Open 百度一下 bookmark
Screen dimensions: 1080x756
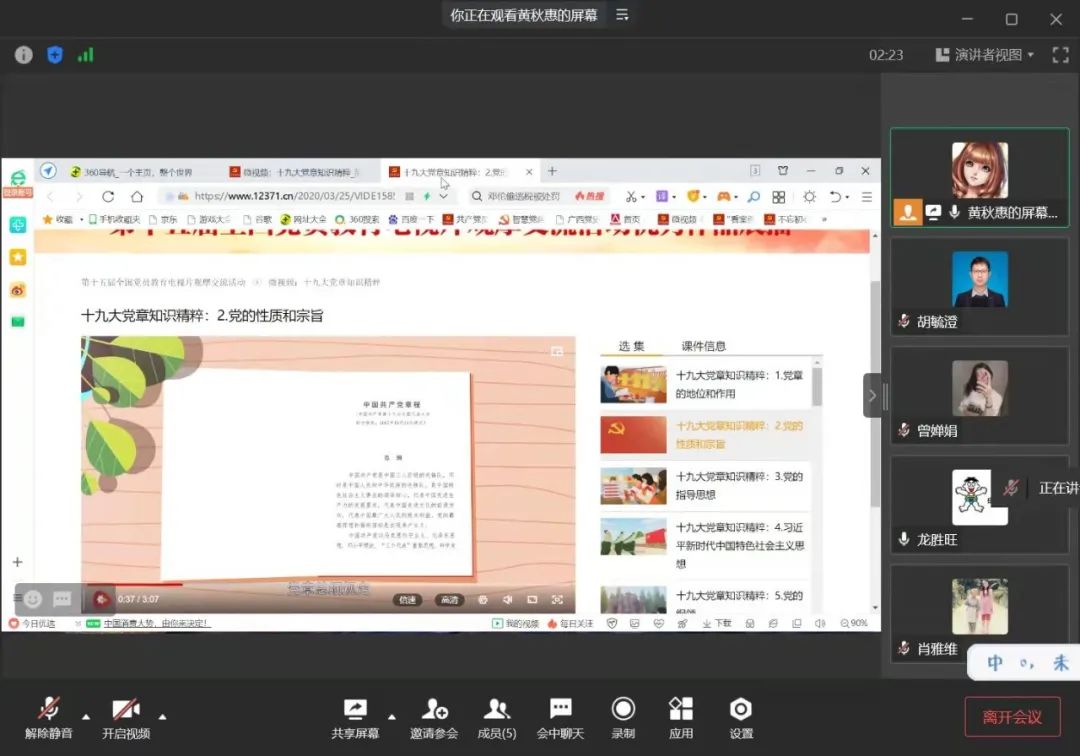click(411, 220)
